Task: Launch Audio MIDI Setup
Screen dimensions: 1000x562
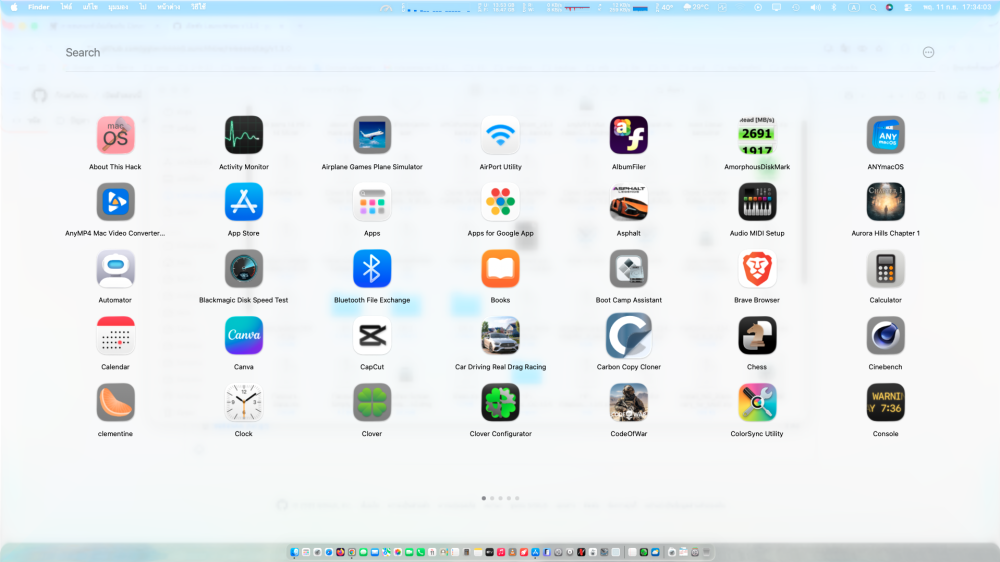Action: click(x=756, y=202)
